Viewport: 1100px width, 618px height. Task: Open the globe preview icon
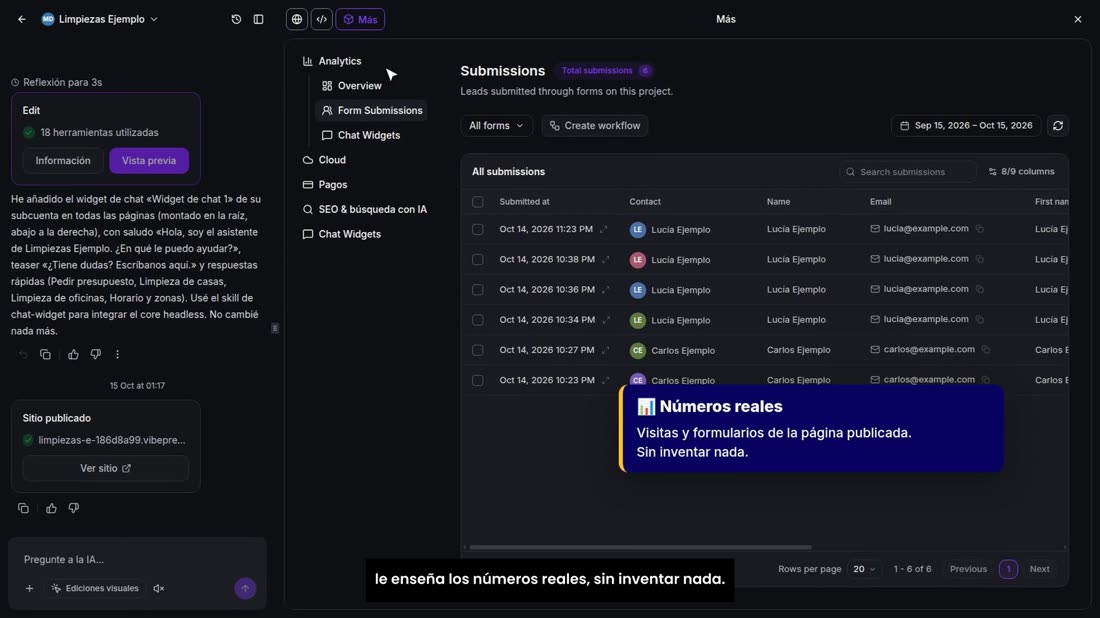[297, 20]
